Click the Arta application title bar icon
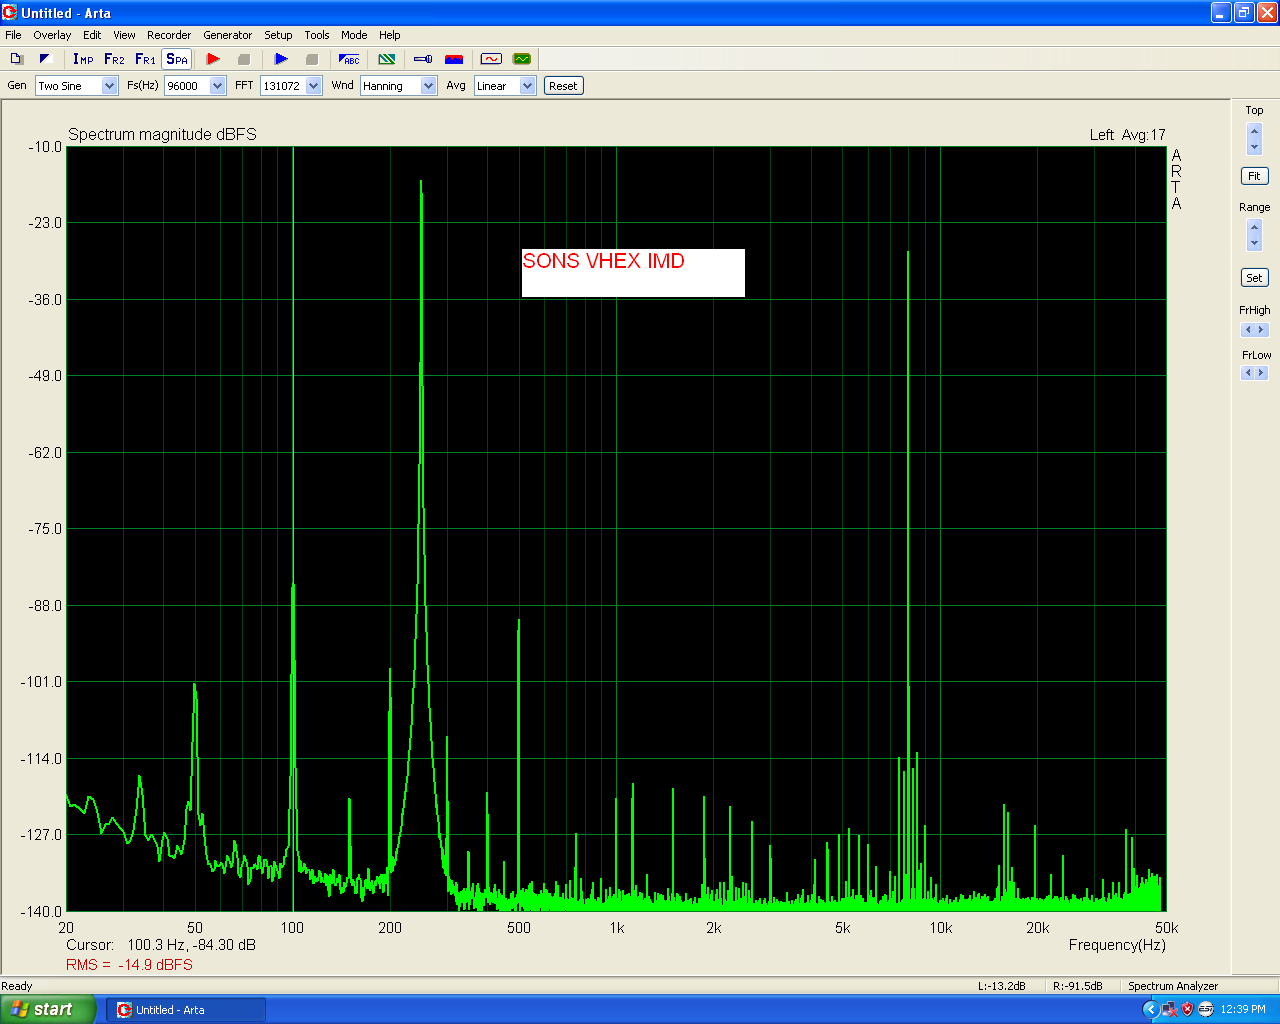Screen dimensions: 1280x1024 [10, 13]
